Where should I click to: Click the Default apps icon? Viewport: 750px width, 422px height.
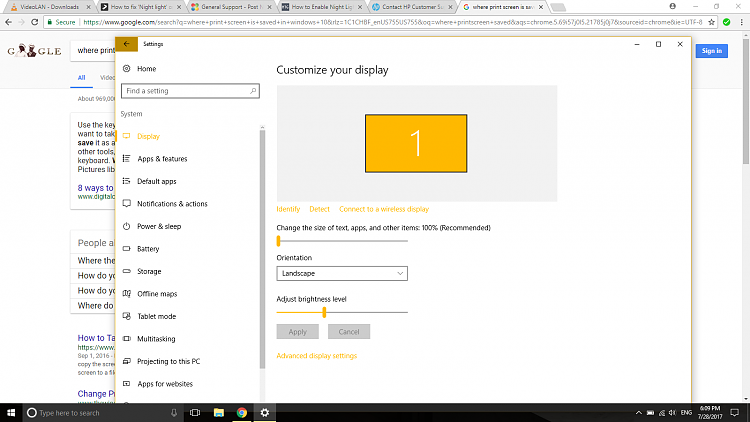click(x=126, y=181)
